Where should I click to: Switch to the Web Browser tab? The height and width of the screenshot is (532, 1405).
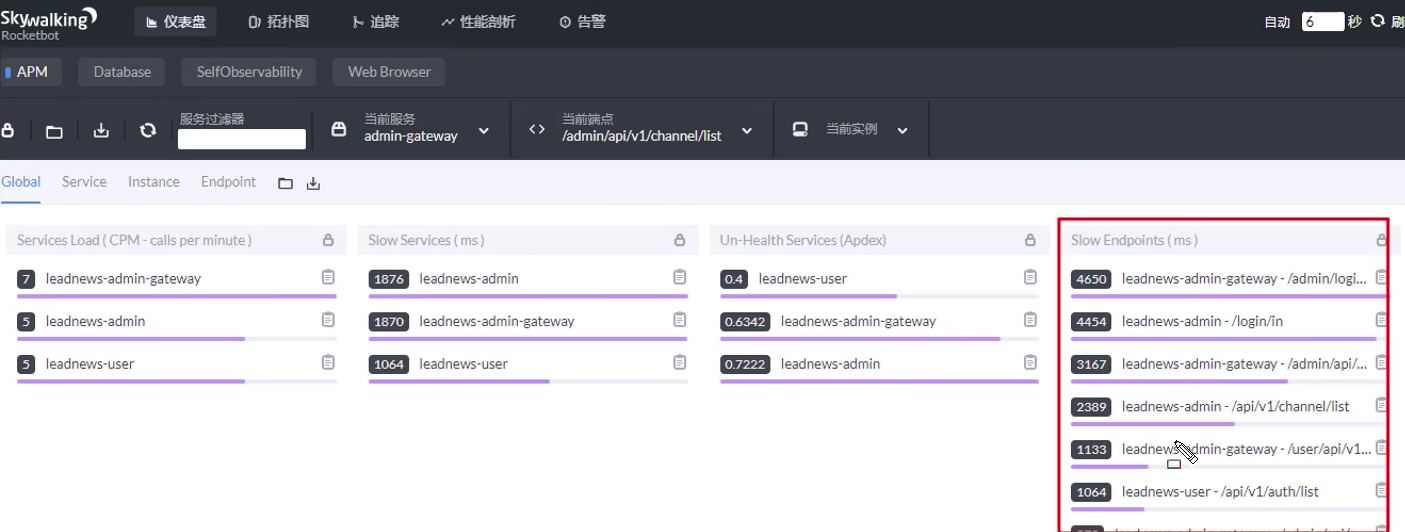pos(389,72)
